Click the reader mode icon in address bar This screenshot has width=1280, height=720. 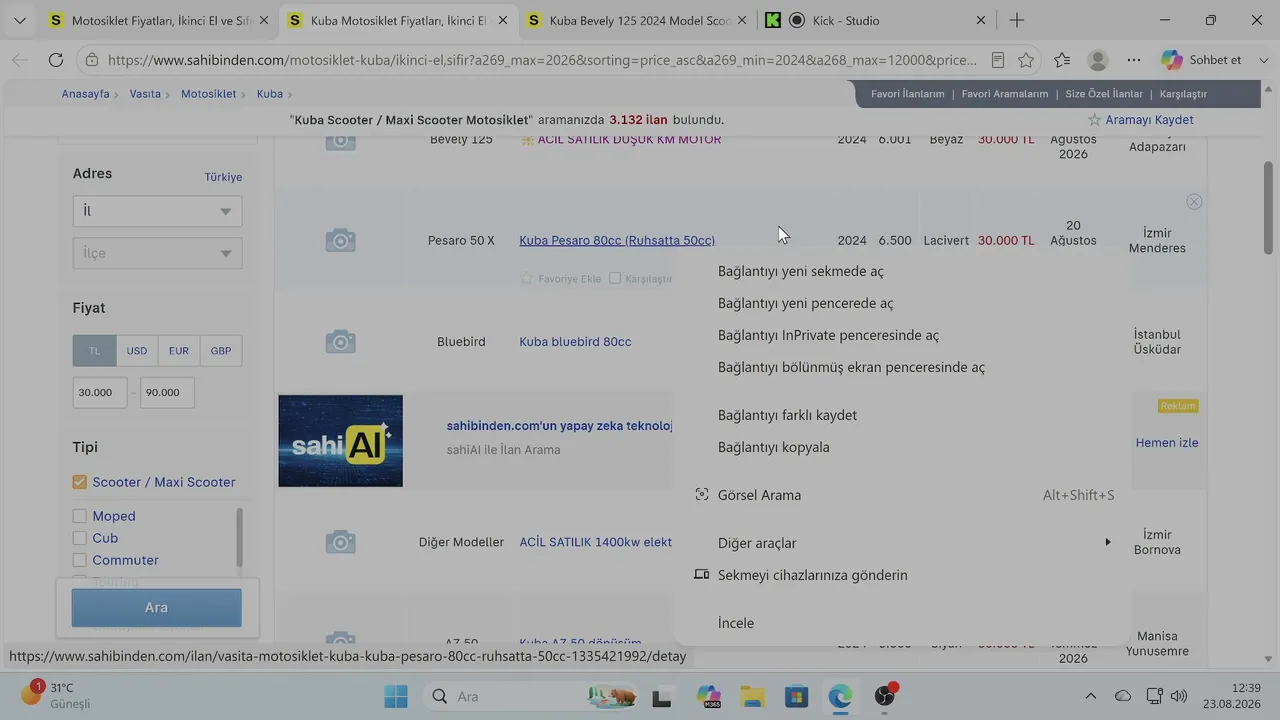[997, 60]
